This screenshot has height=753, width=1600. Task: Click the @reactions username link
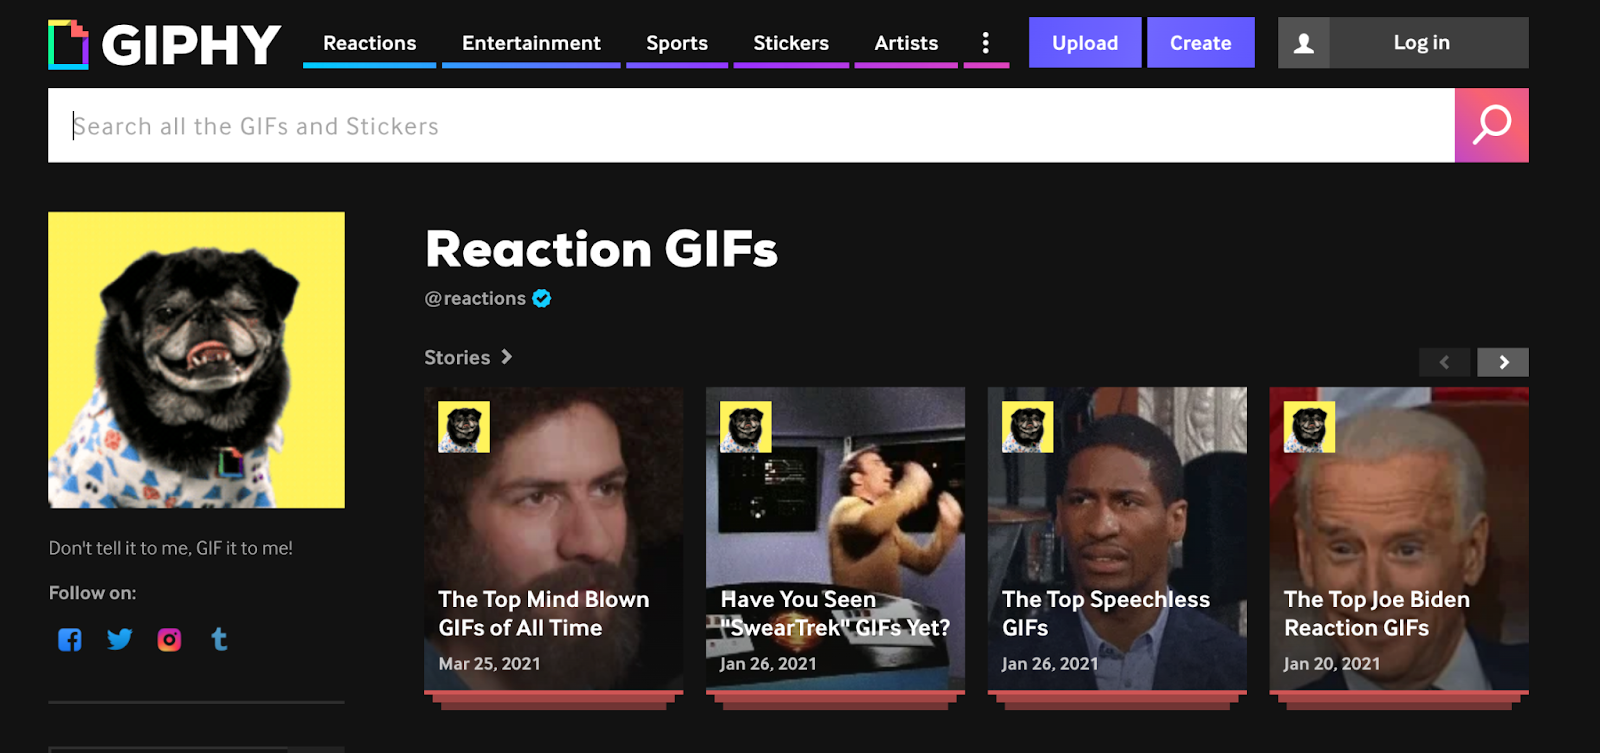475,298
